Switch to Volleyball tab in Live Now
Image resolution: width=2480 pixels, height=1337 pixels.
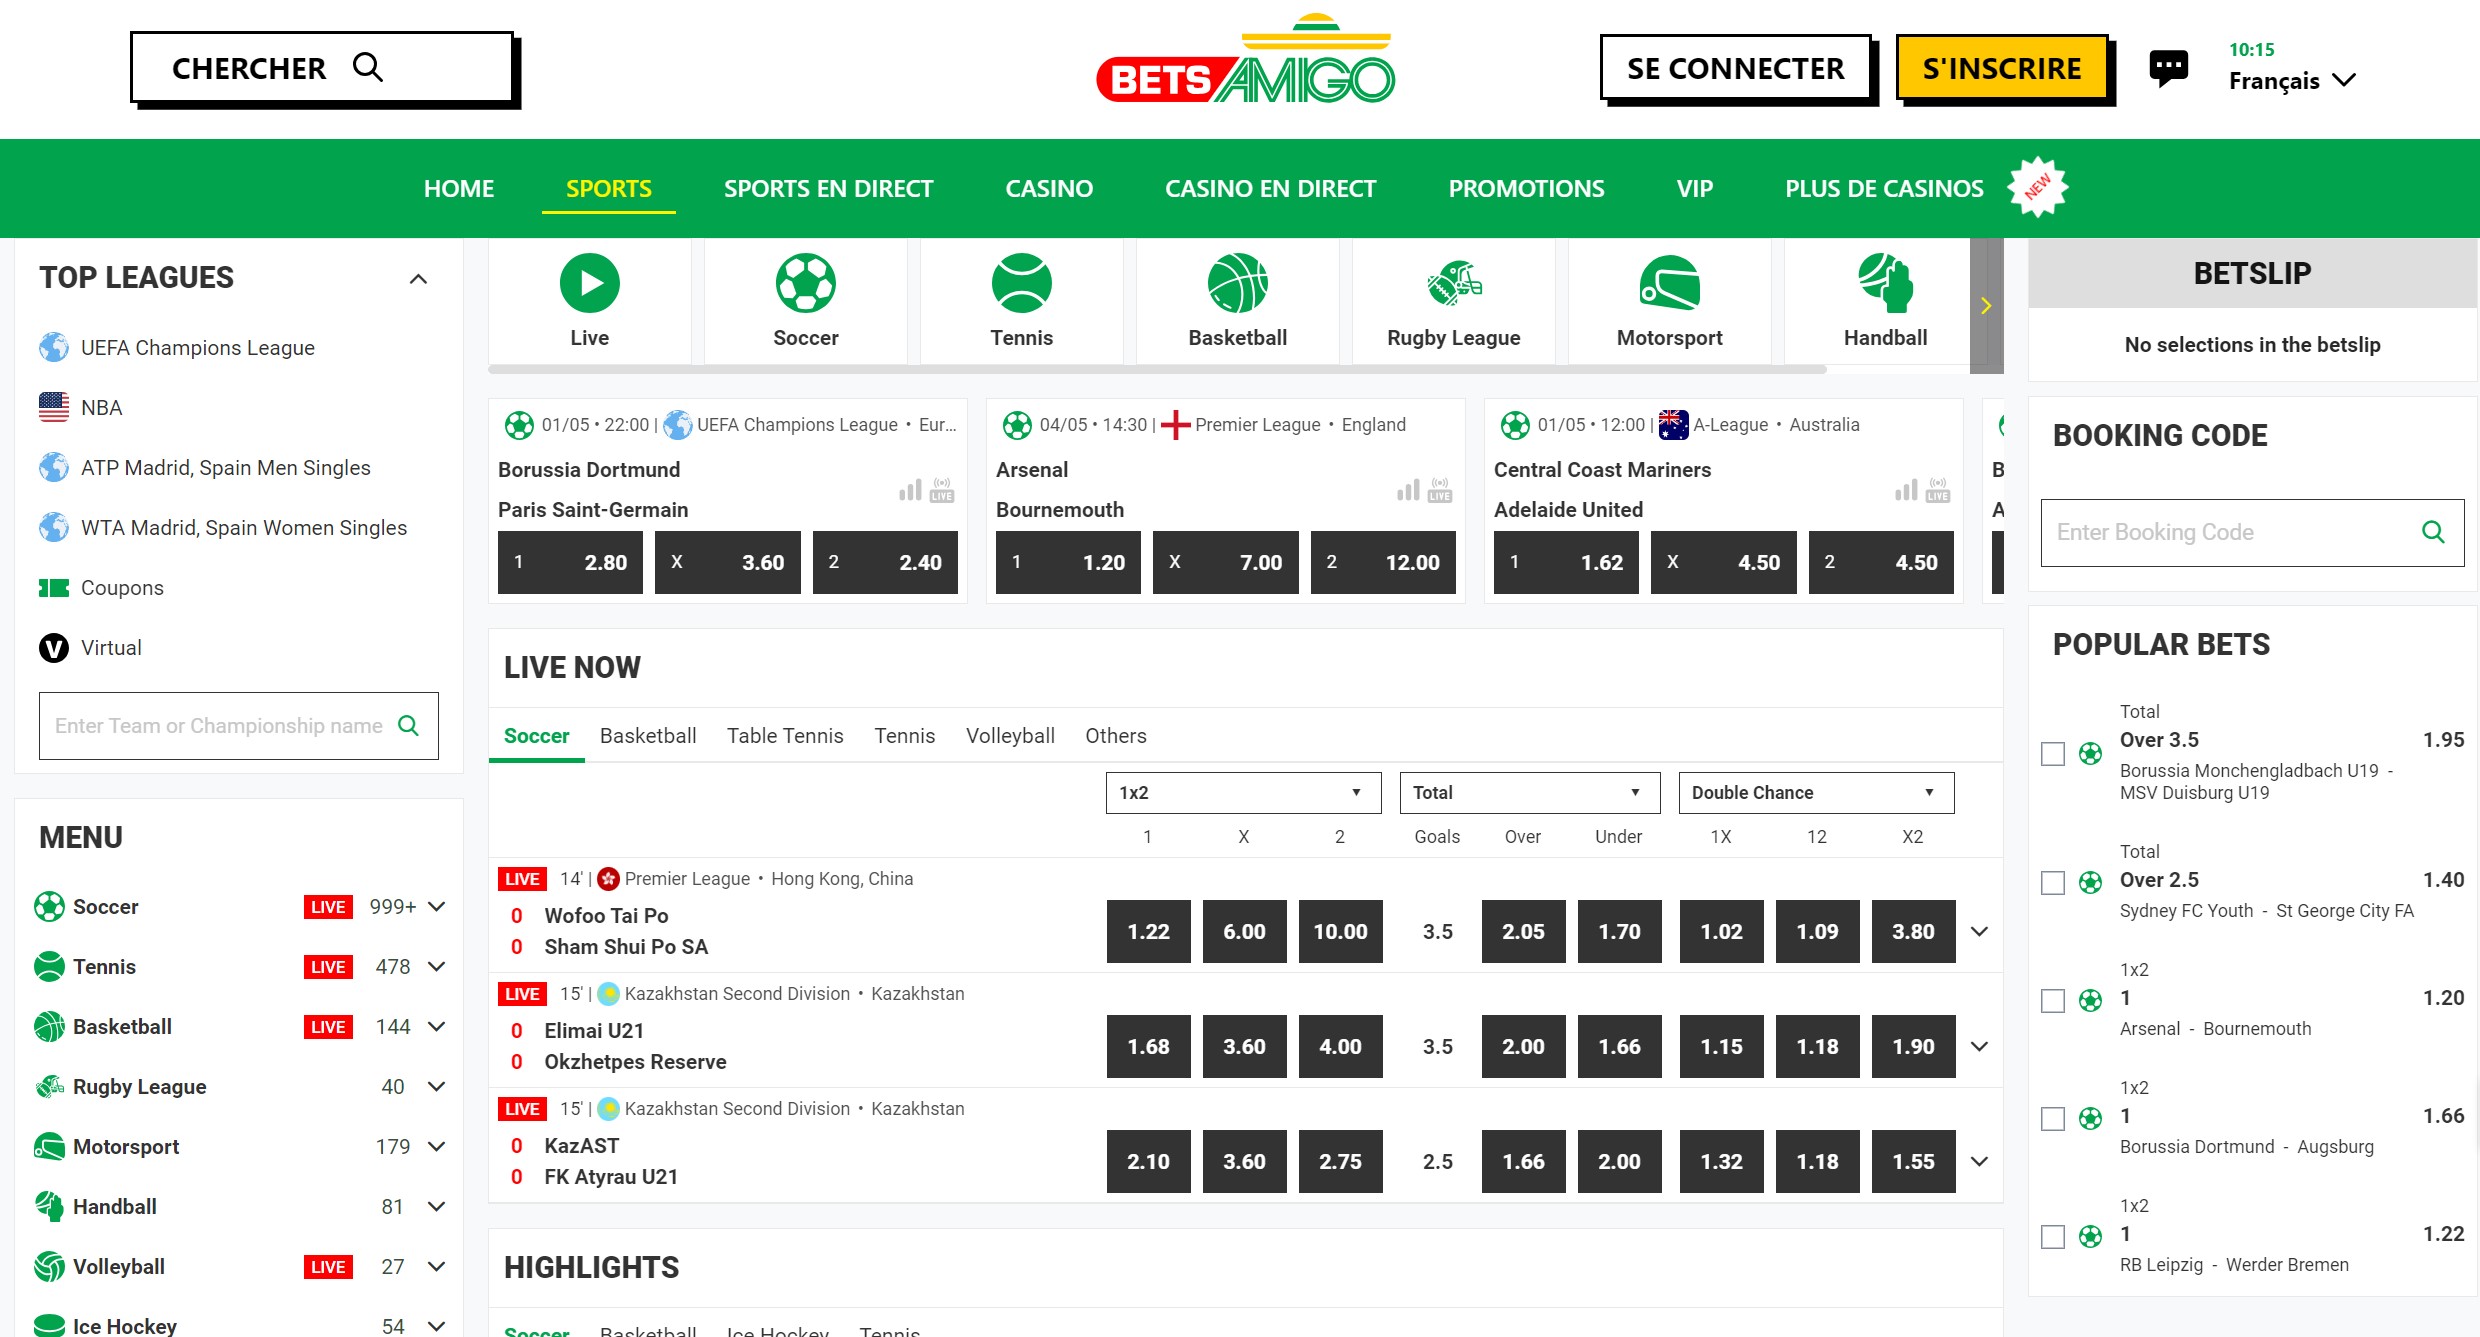(x=1010, y=736)
